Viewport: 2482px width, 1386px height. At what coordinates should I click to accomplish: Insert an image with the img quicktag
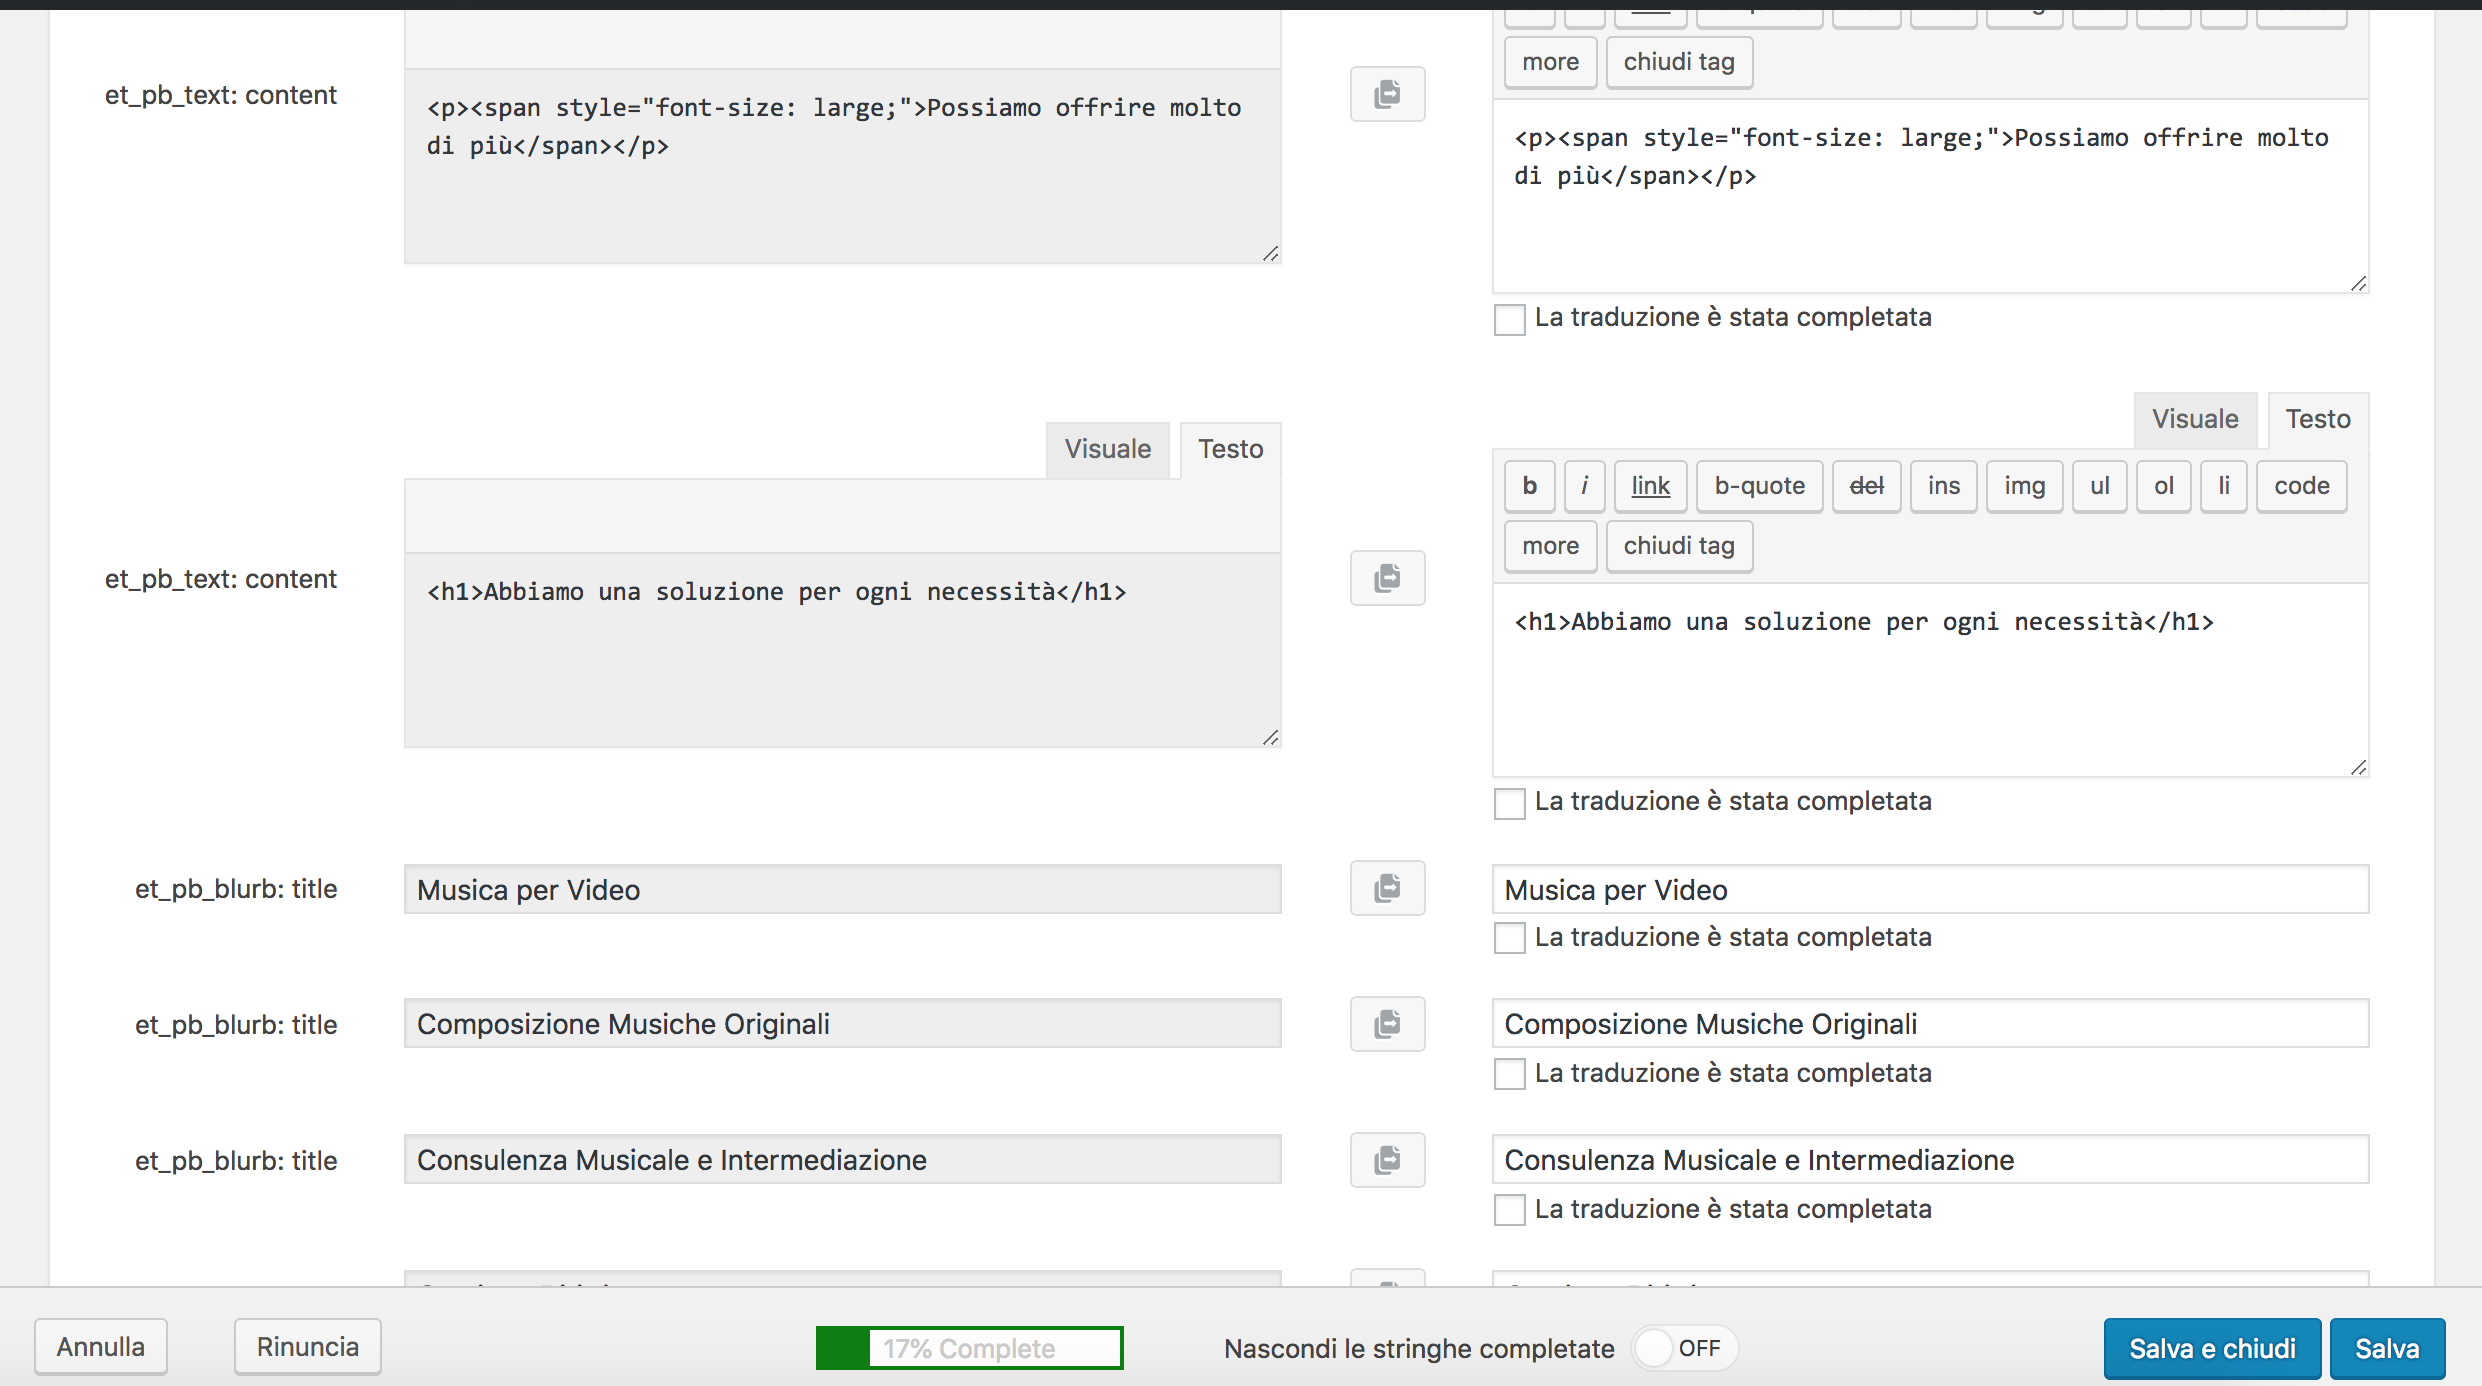point(2024,486)
